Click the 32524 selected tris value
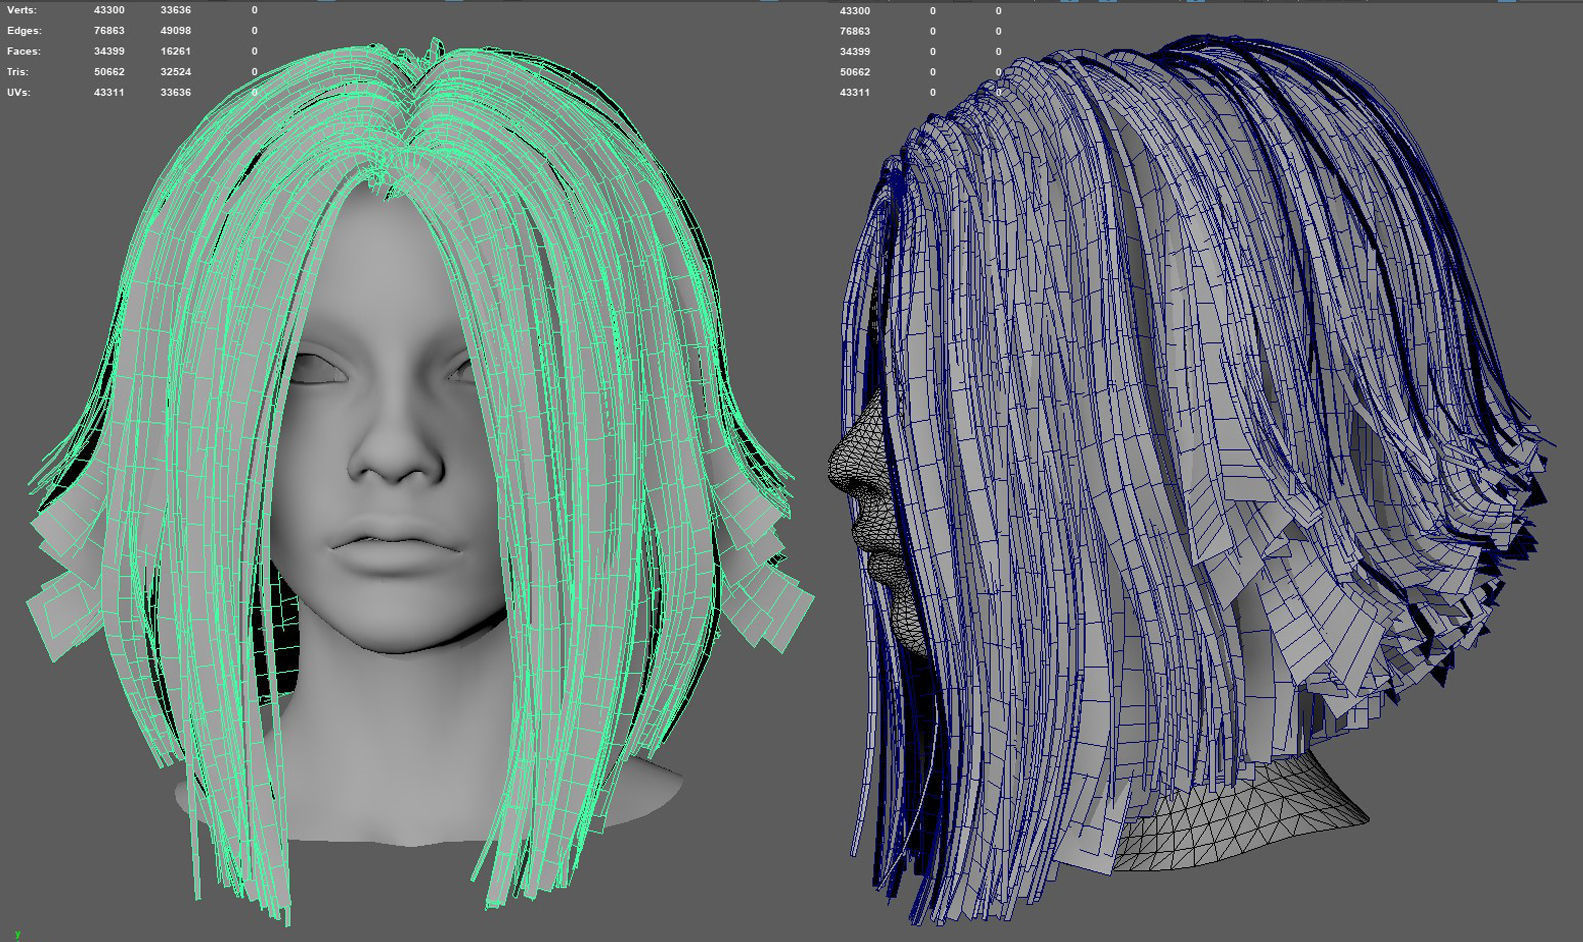Image resolution: width=1583 pixels, height=942 pixels. [175, 72]
